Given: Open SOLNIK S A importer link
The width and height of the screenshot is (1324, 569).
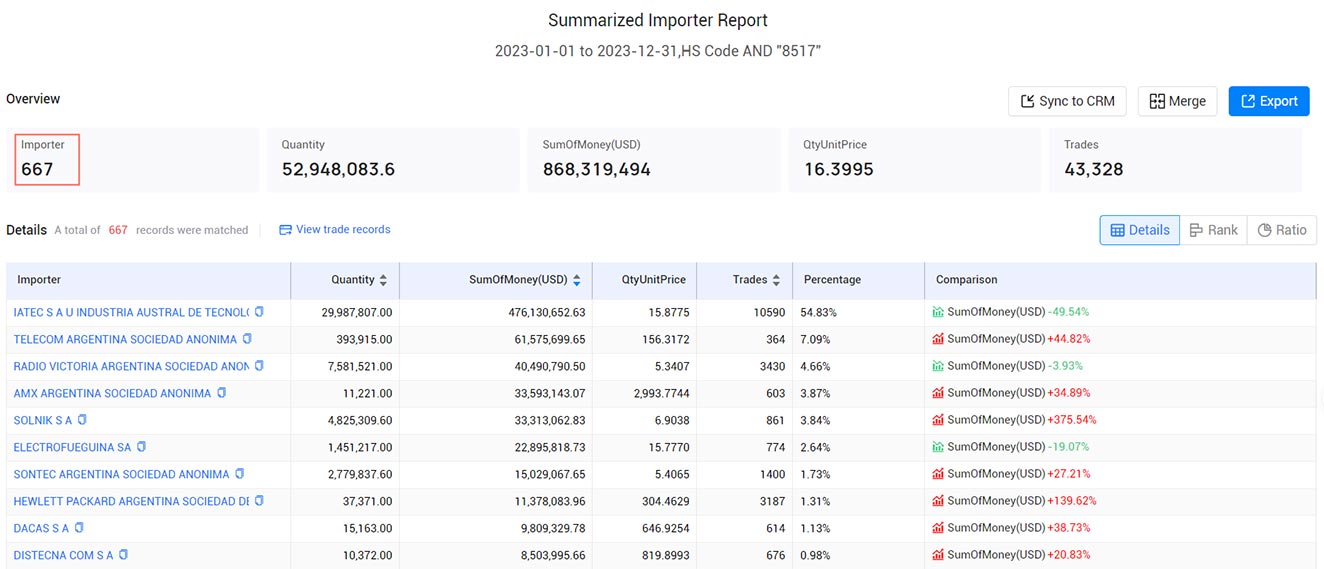Looking at the screenshot, I should pyautogui.click(x=43, y=420).
